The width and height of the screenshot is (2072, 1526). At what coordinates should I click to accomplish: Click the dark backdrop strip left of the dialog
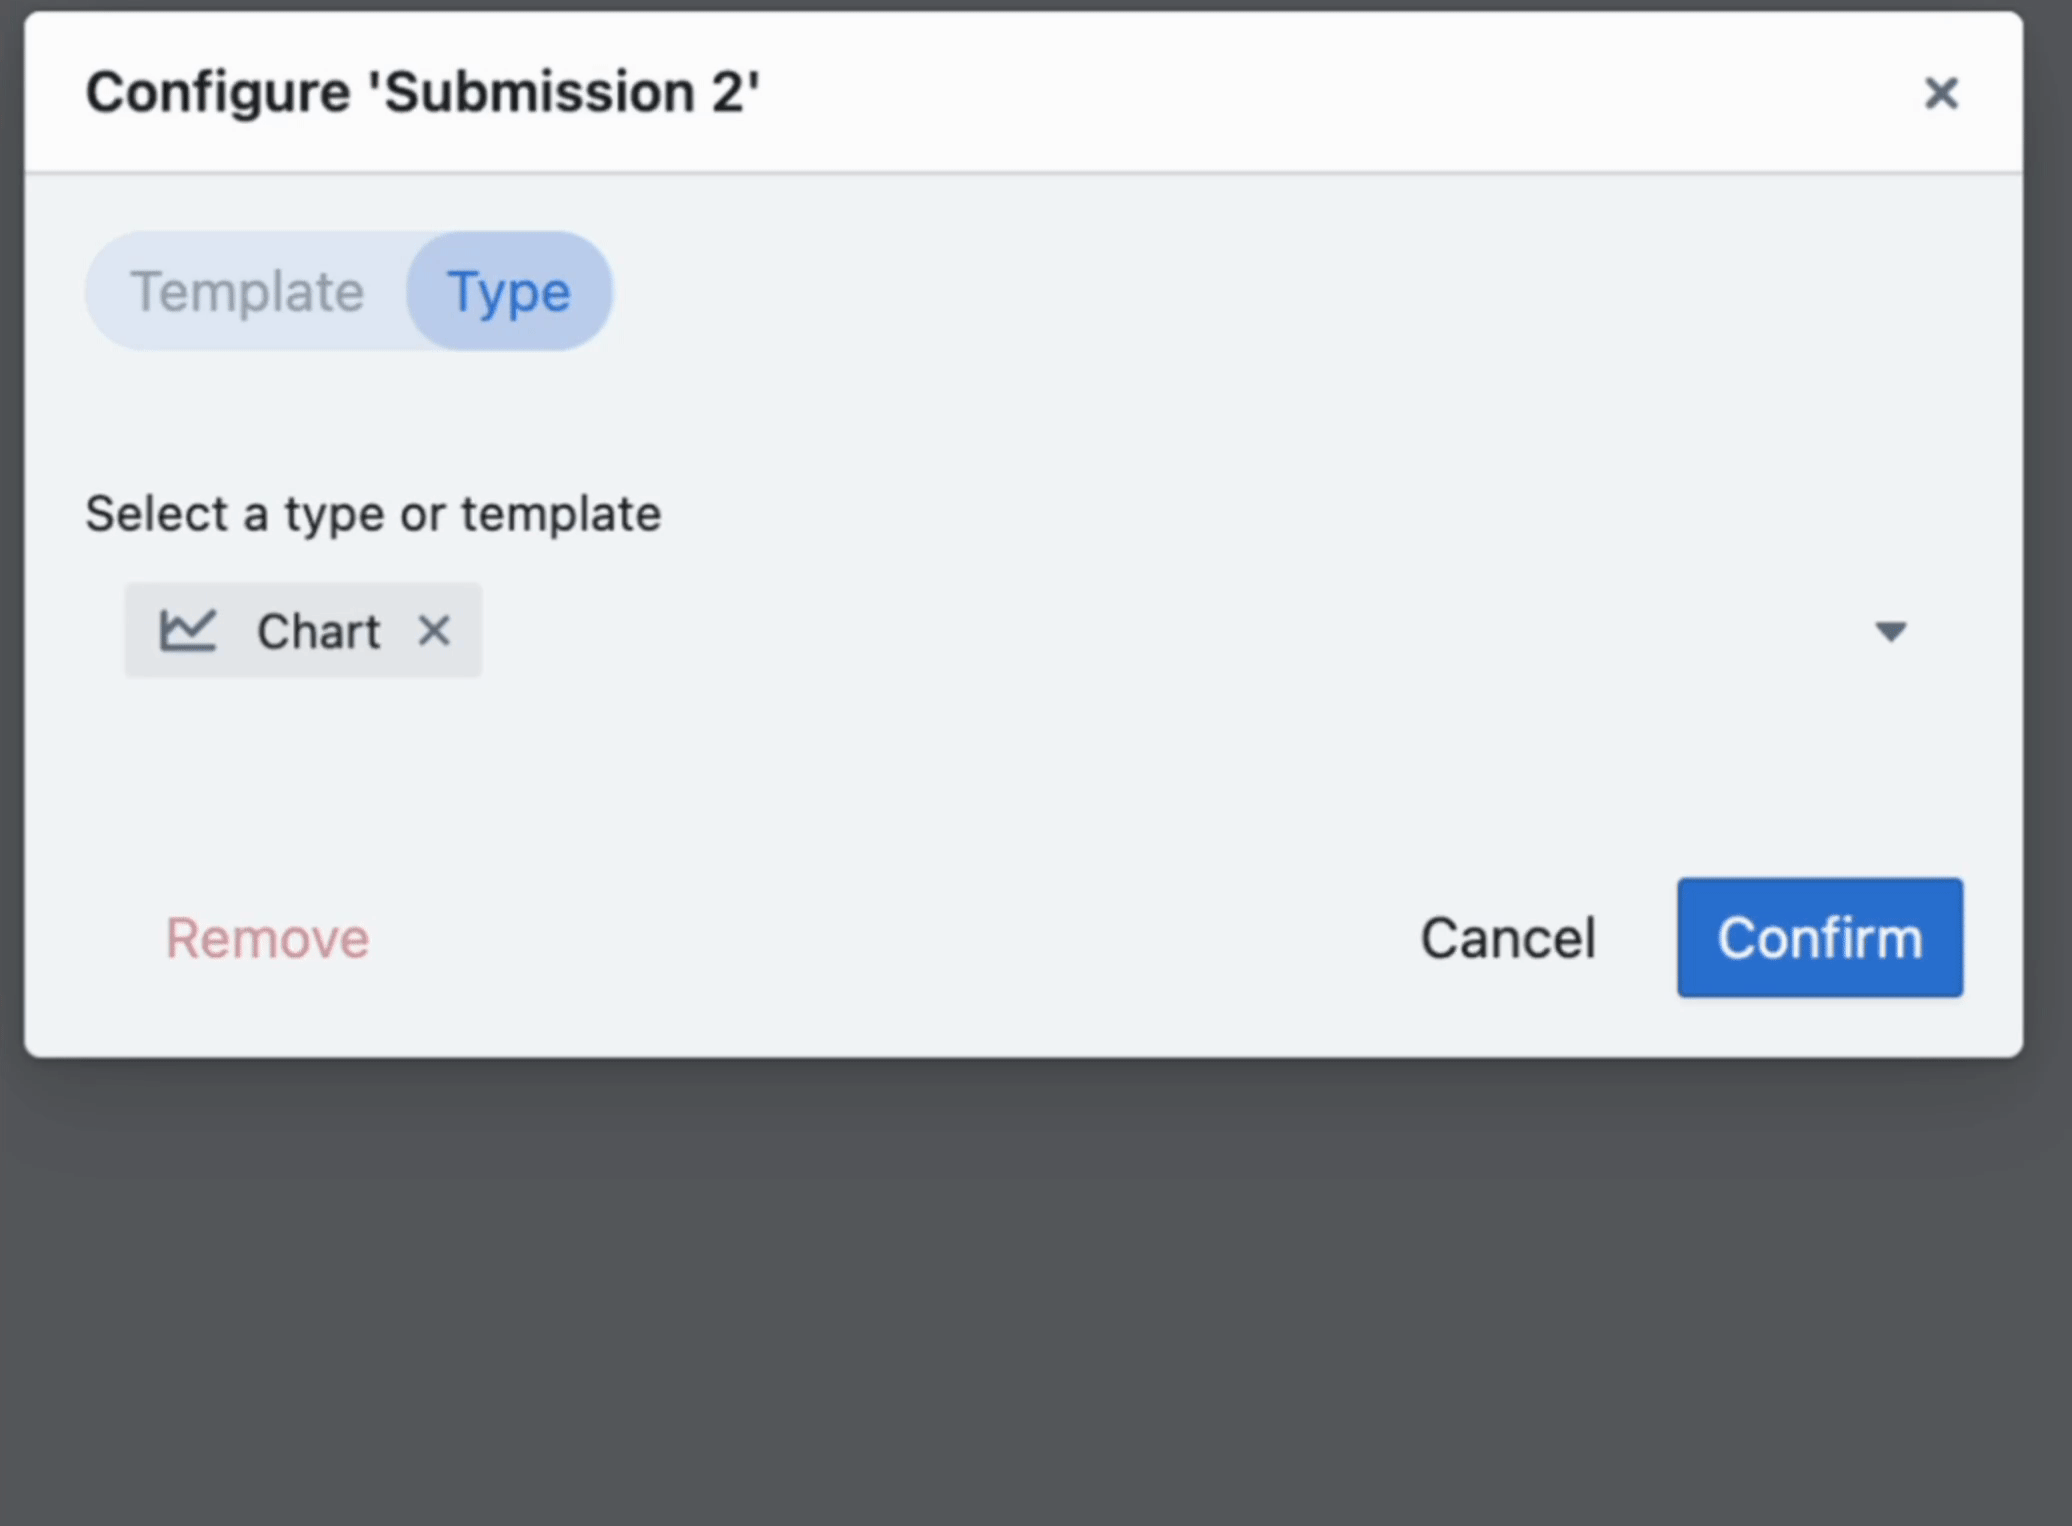pos(11,600)
